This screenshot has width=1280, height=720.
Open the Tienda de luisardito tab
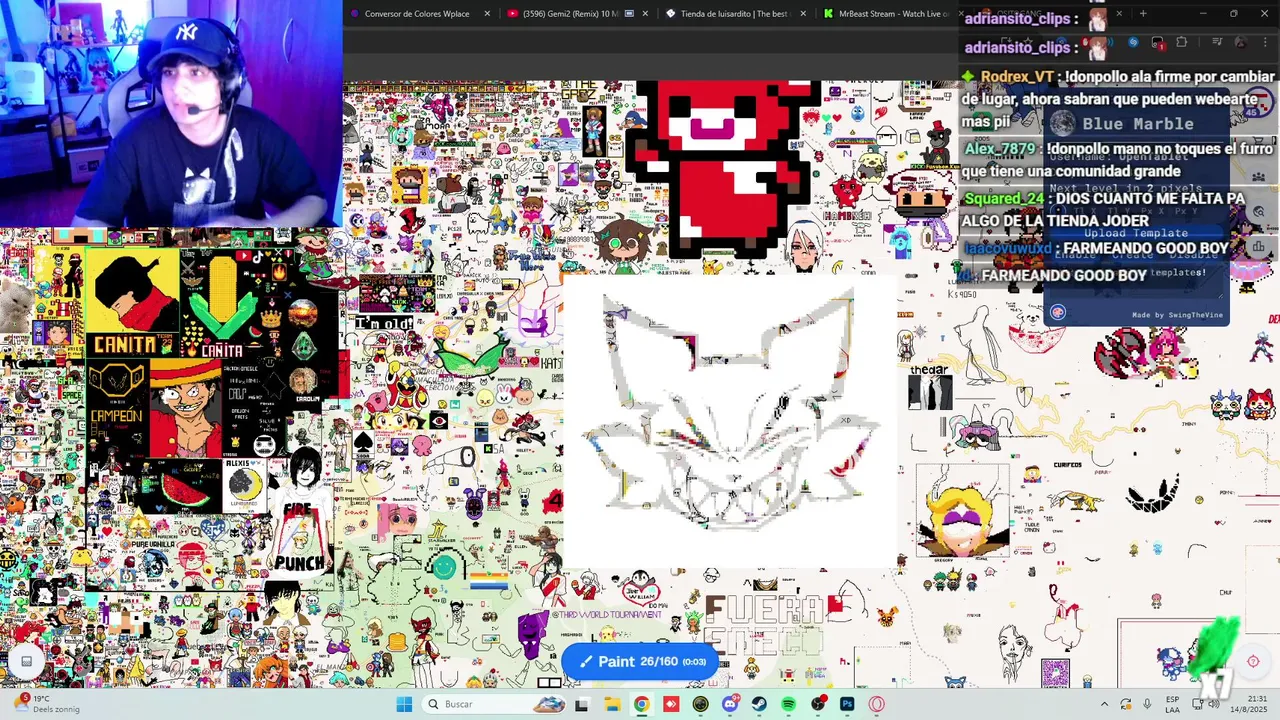pyautogui.click(x=735, y=14)
